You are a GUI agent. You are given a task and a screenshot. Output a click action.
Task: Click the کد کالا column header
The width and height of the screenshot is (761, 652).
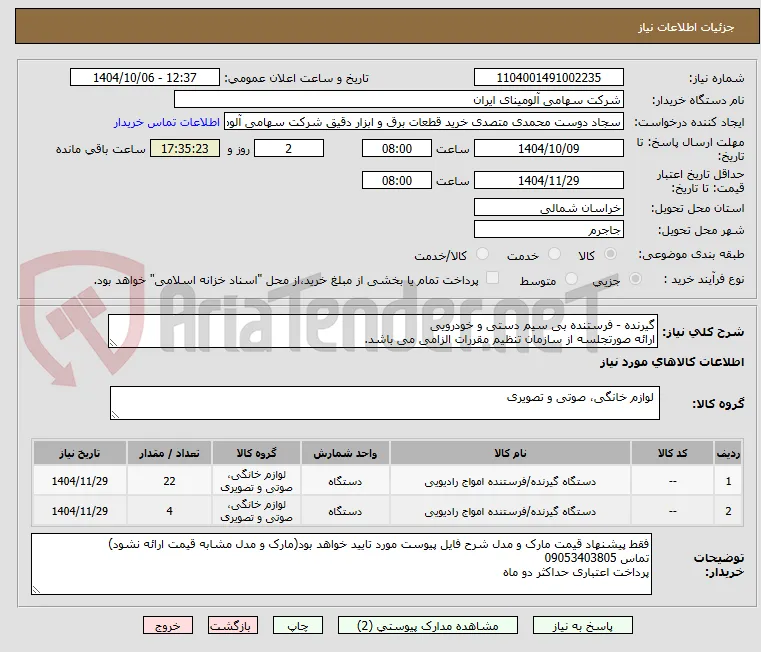coord(672,453)
